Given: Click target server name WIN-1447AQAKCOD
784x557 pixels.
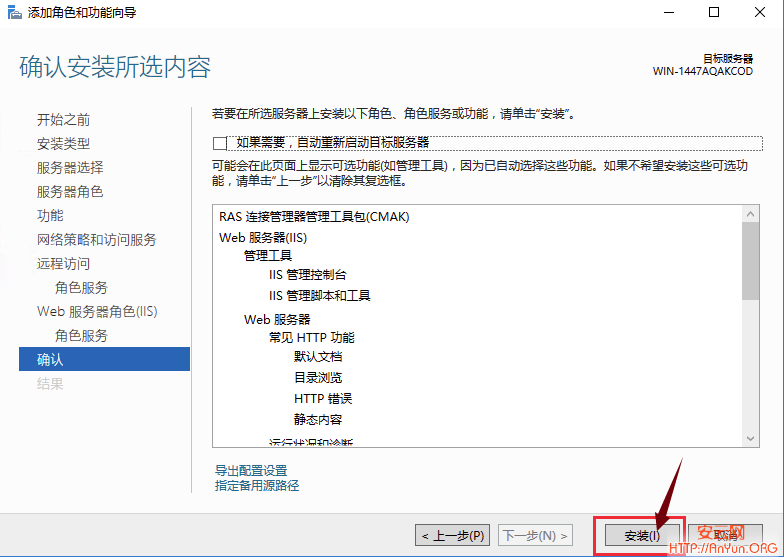Looking at the screenshot, I should pyautogui.click(x=702, y=72).
